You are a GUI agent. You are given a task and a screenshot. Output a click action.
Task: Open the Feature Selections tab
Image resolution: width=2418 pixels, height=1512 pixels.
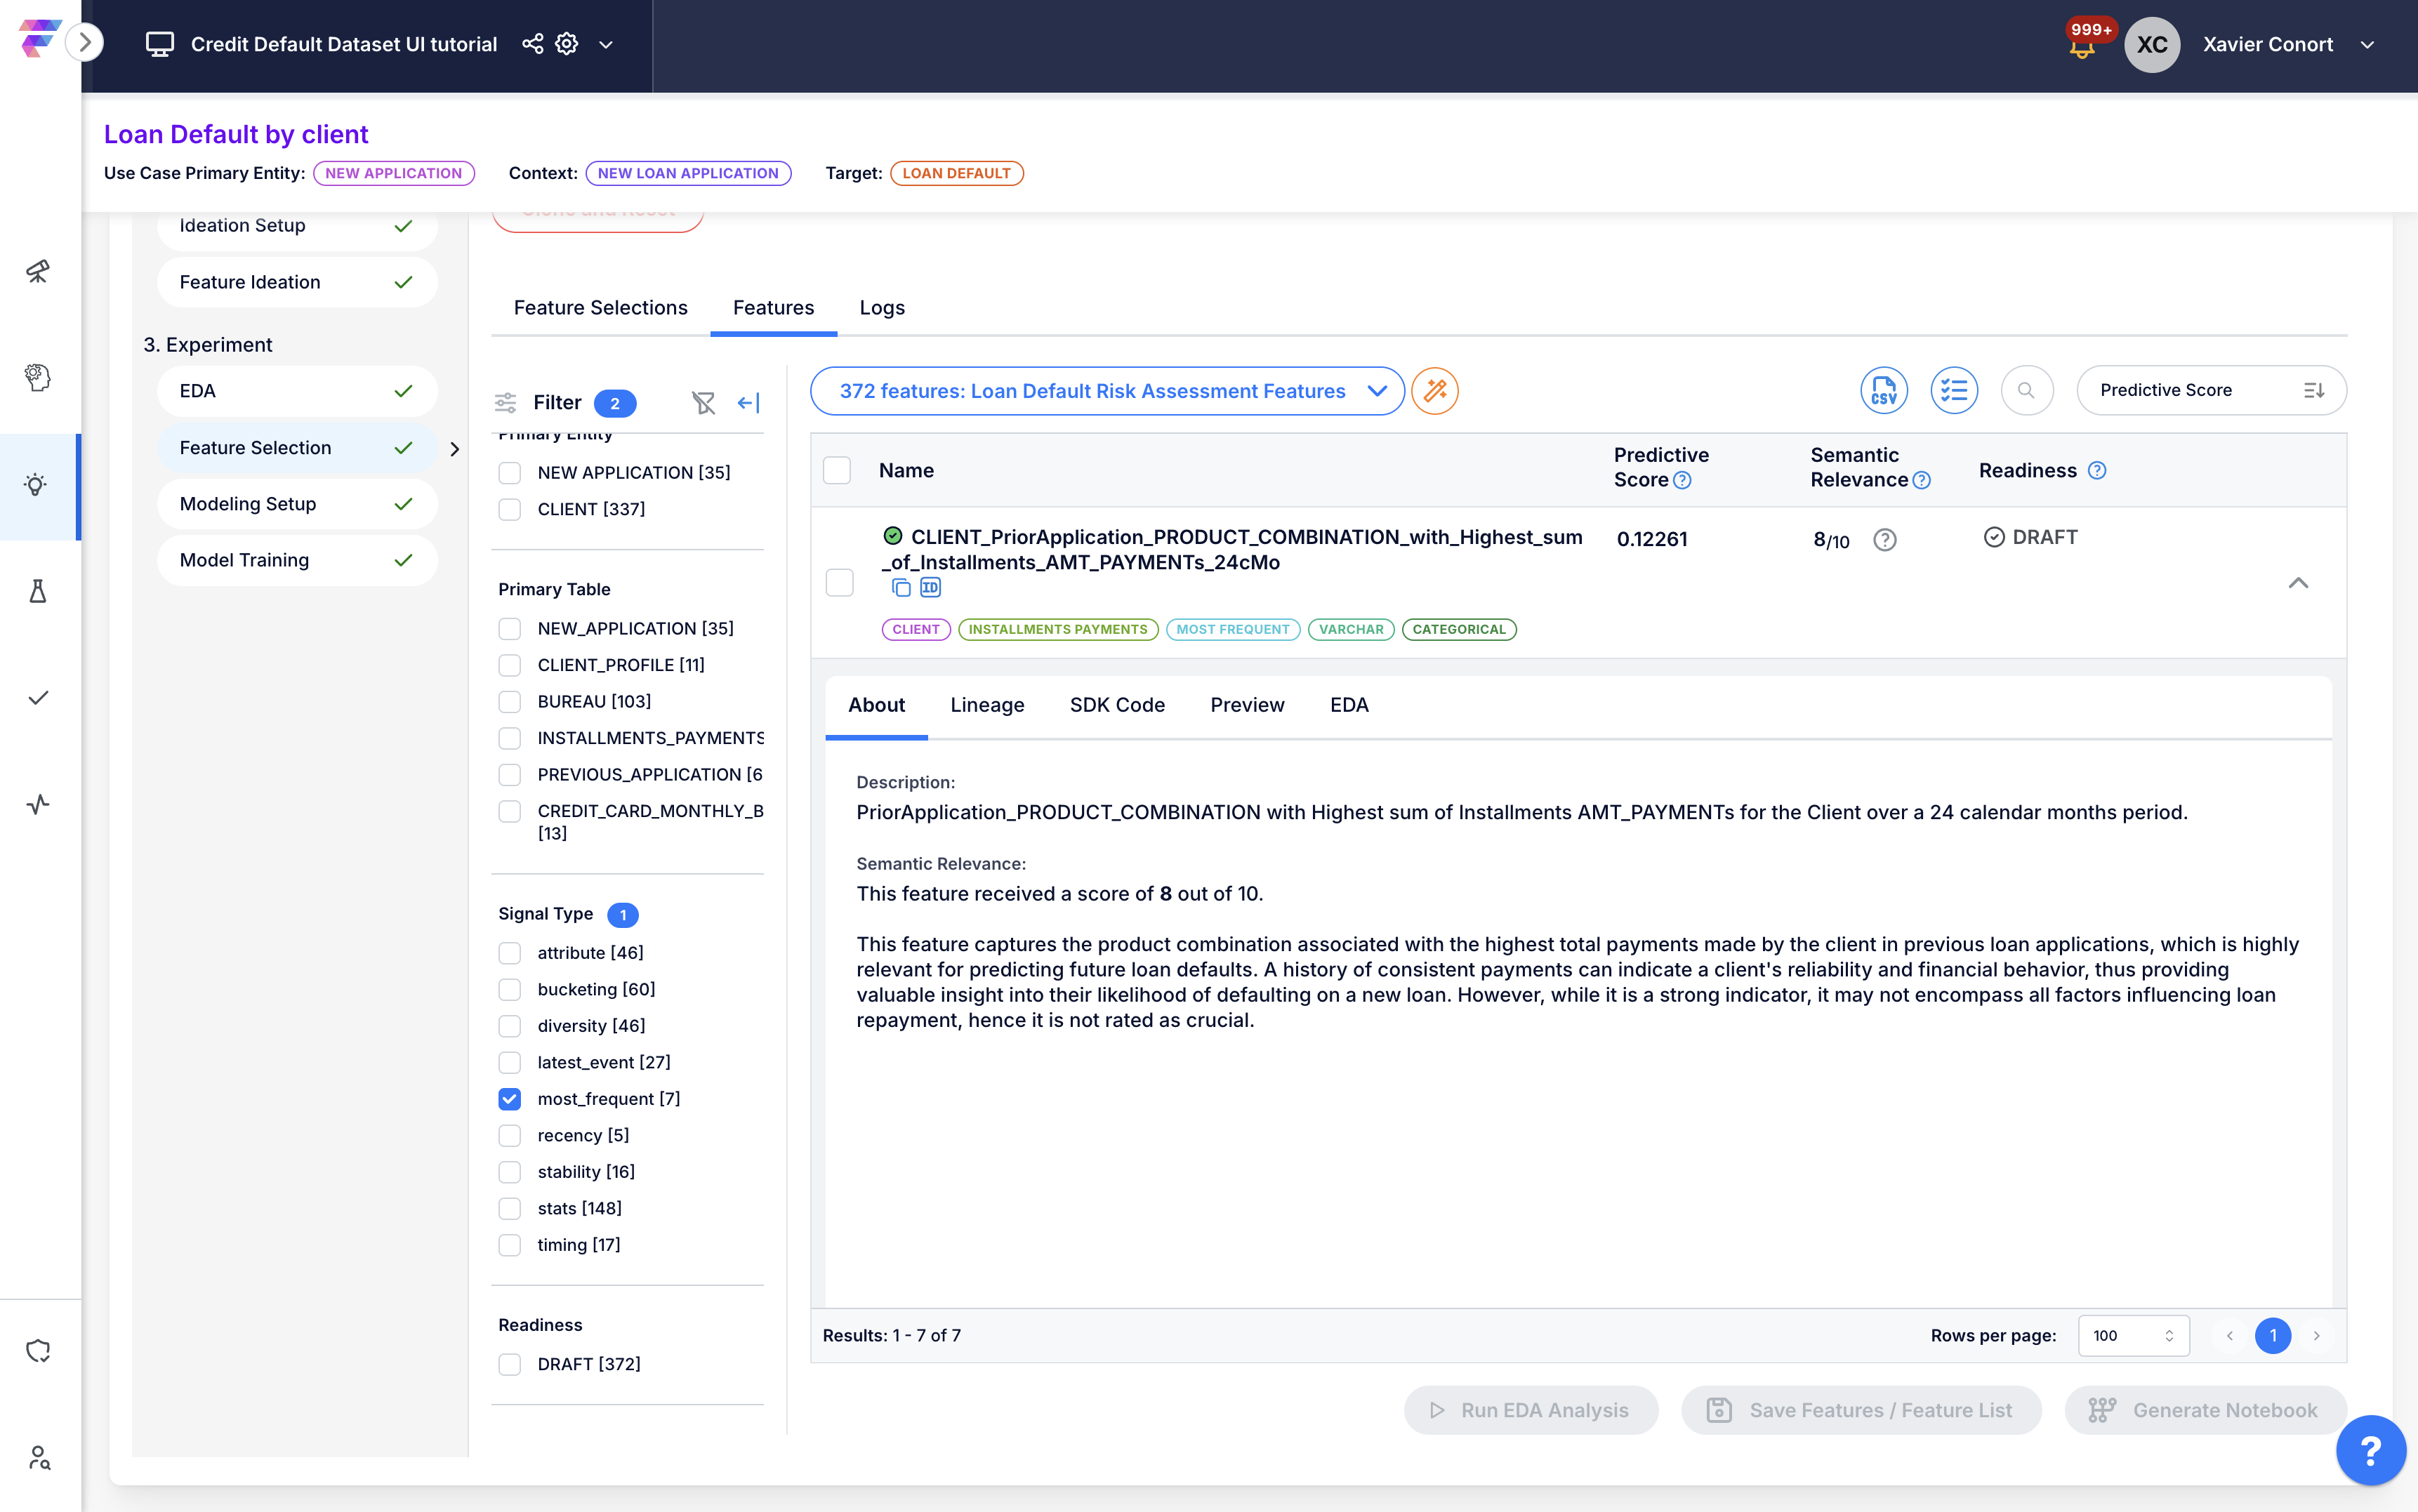pos(600,307)
